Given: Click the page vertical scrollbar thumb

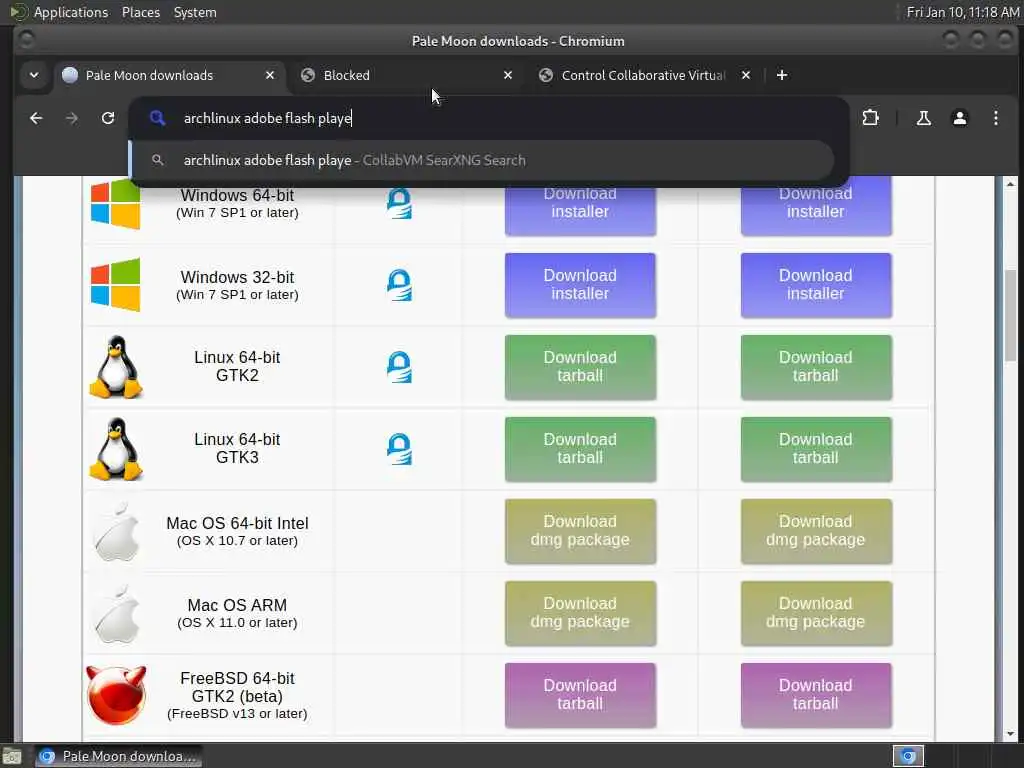Looking at the screenshot, I should pyautogui.click(x=1010, y=313).
